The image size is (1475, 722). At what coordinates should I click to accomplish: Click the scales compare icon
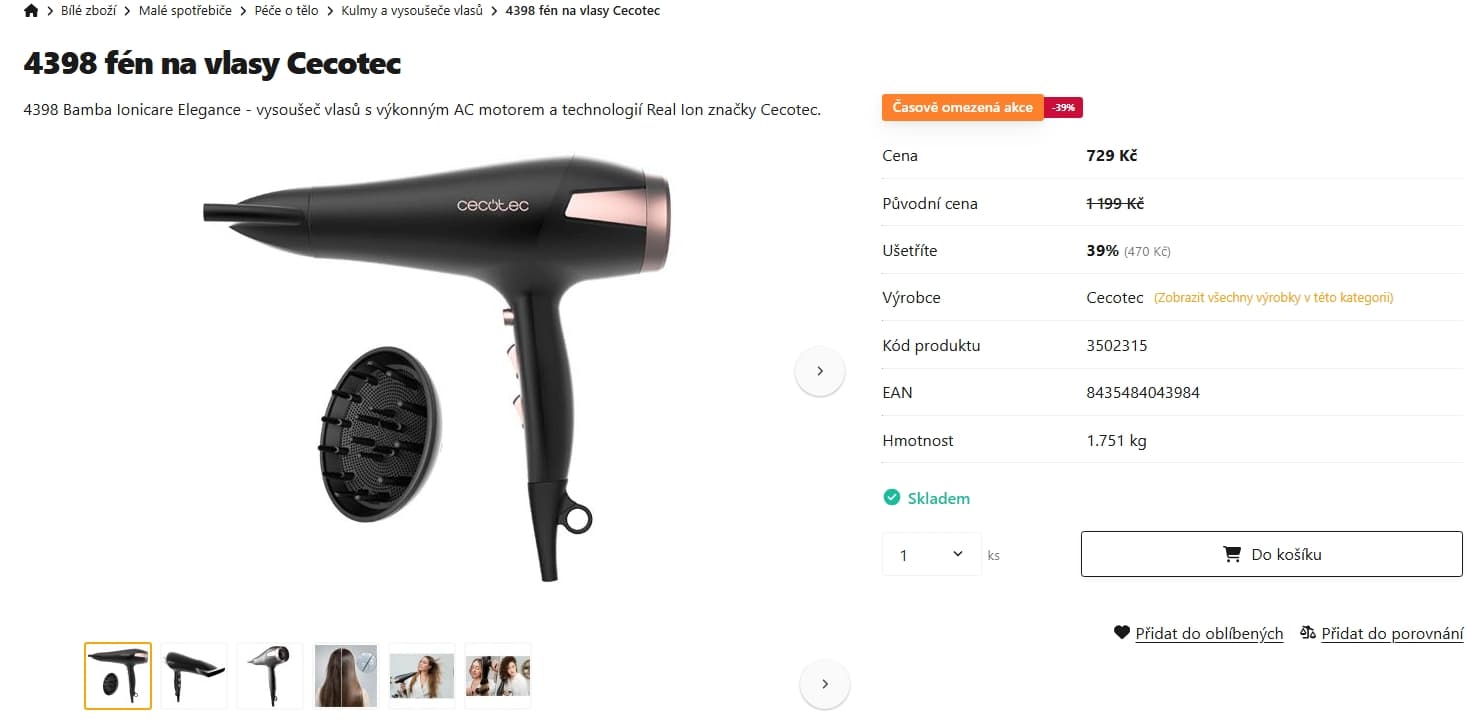pos(1308,632)
